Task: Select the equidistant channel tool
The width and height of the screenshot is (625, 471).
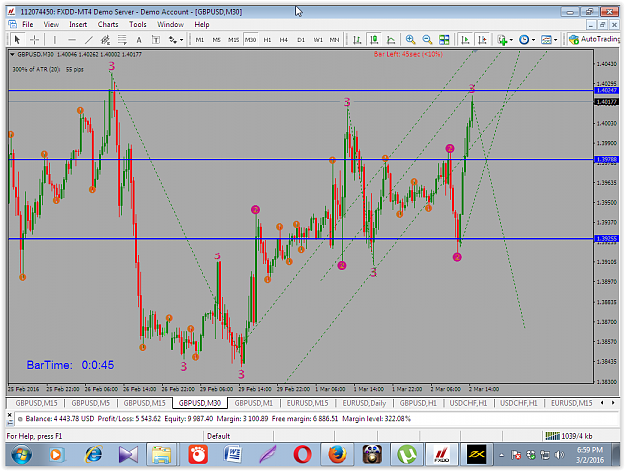Action: [105, 39]
